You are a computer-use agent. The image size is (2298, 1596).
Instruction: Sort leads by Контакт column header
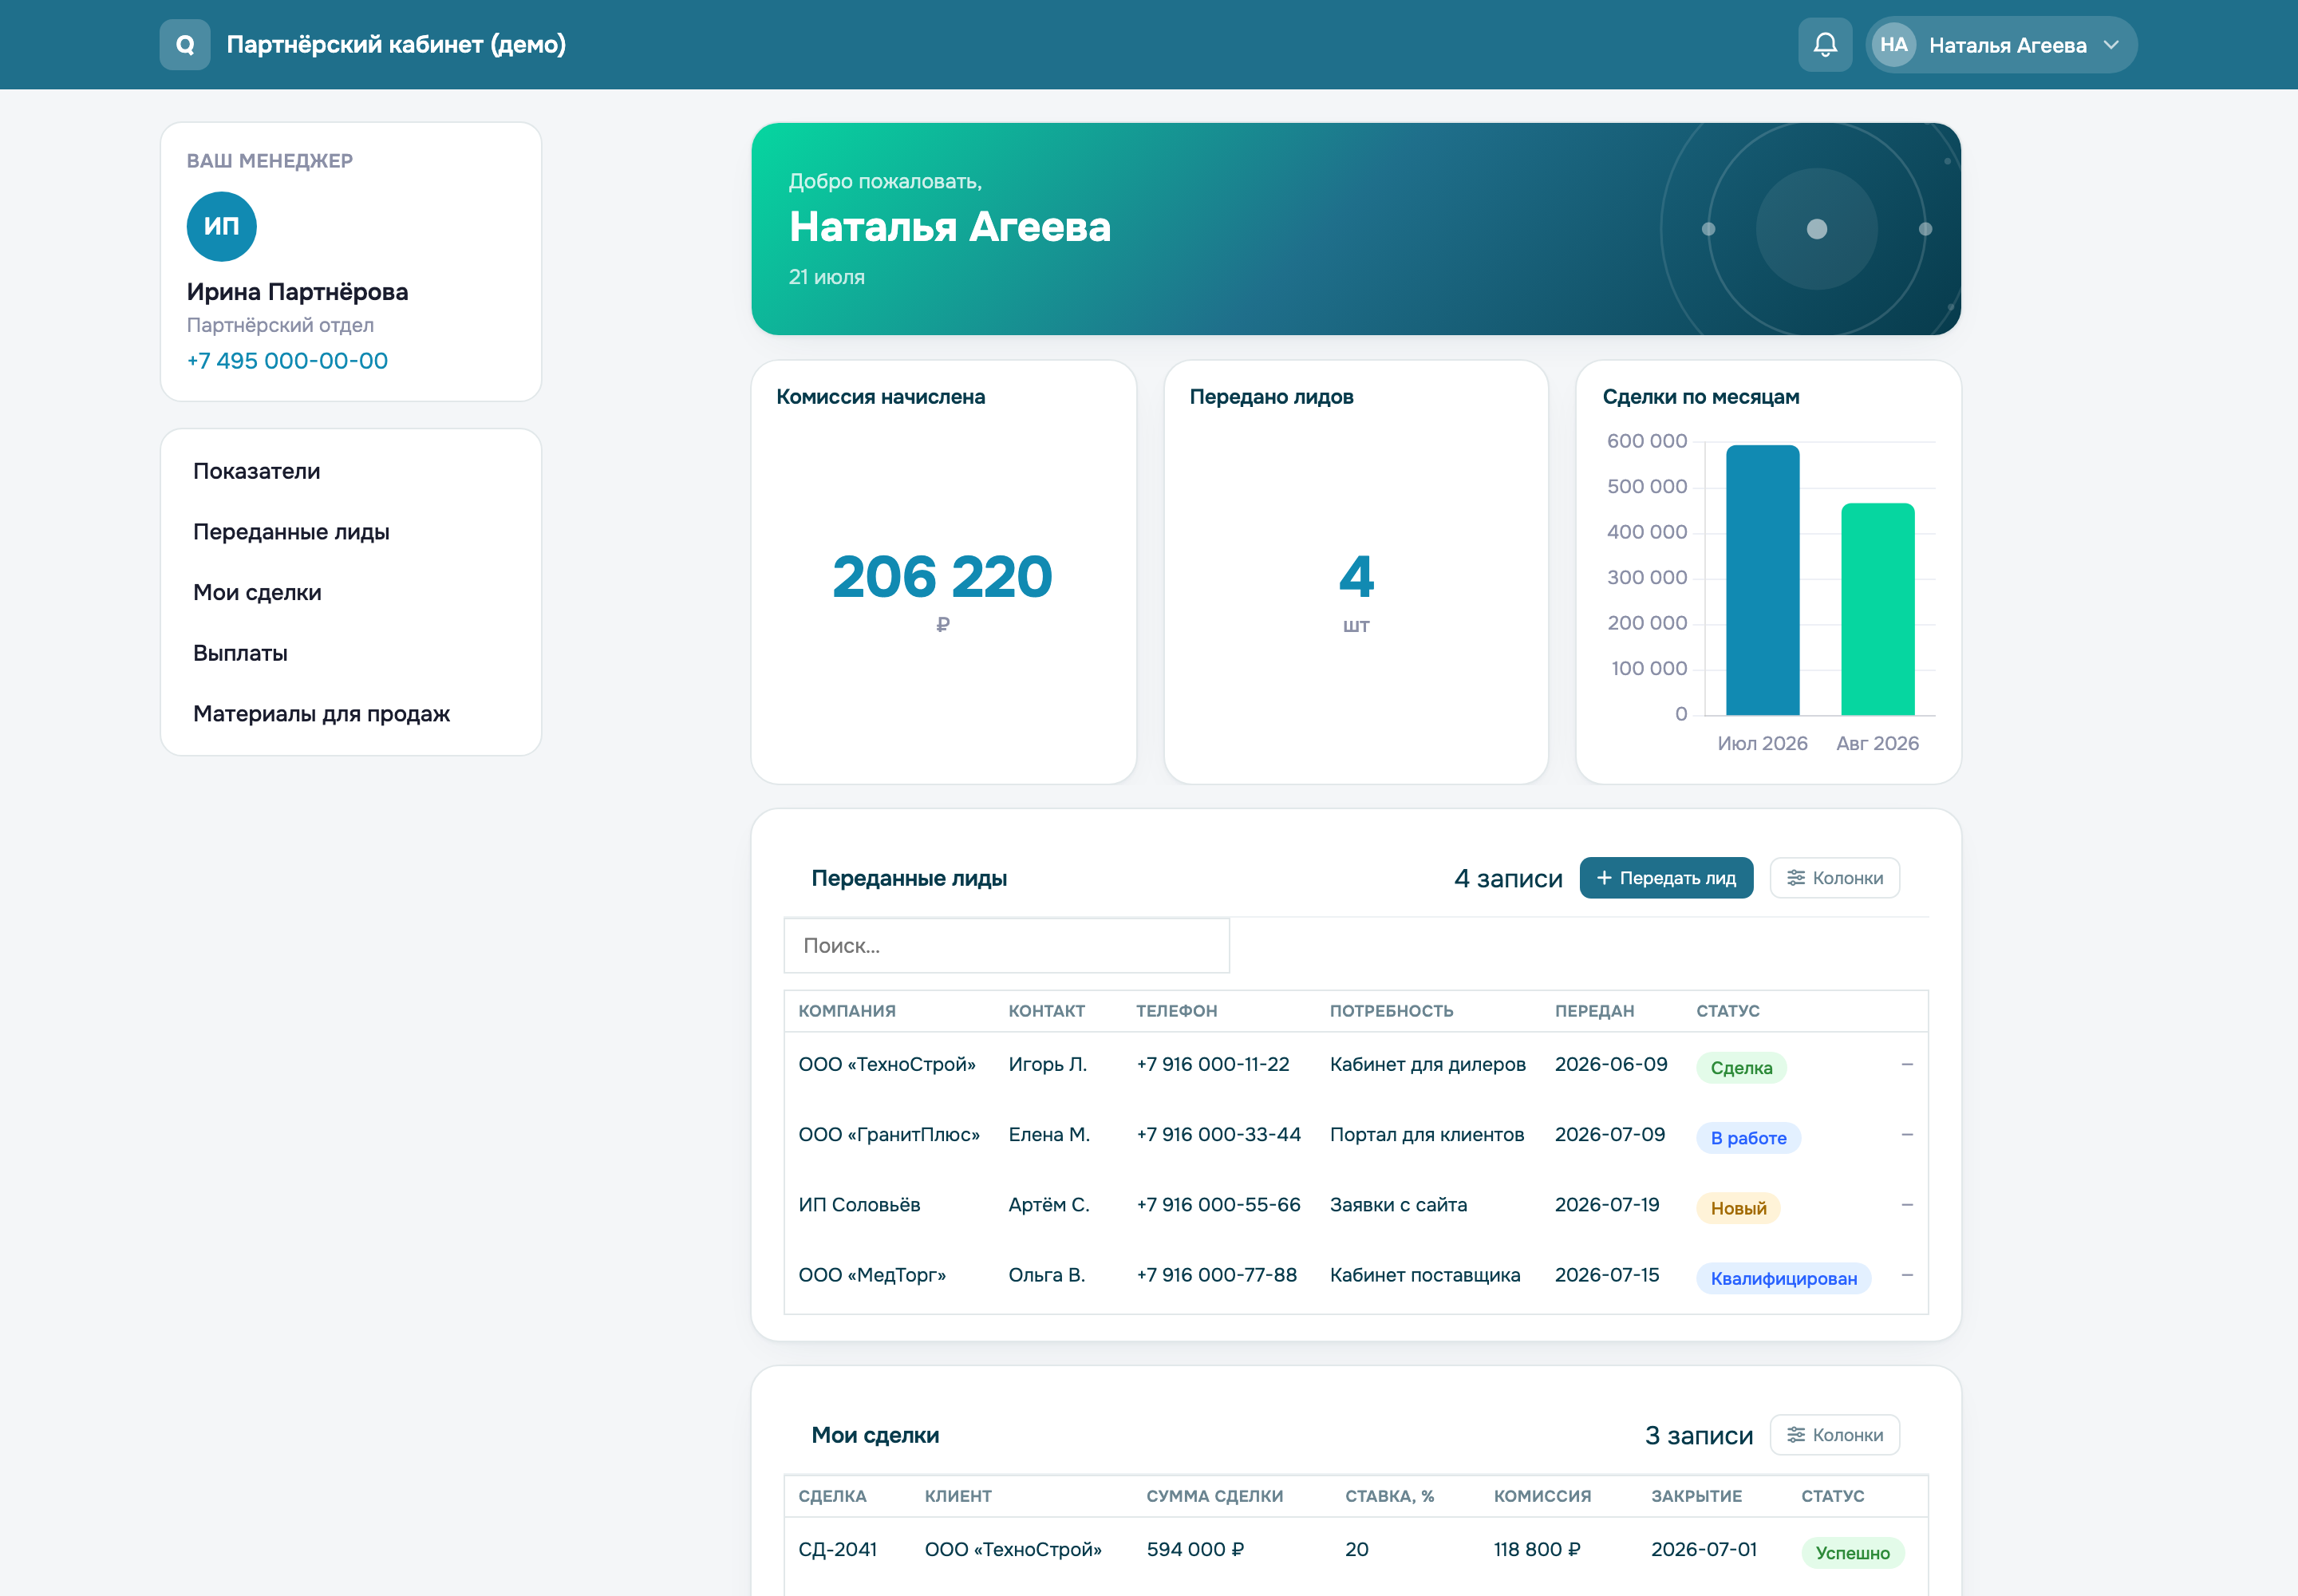(1046, 1011)
